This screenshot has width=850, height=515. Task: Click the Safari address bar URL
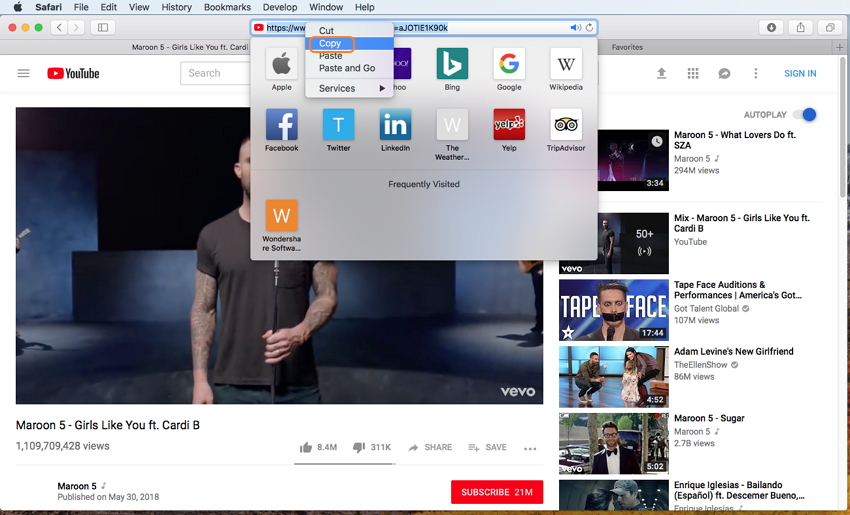point(423,28)
